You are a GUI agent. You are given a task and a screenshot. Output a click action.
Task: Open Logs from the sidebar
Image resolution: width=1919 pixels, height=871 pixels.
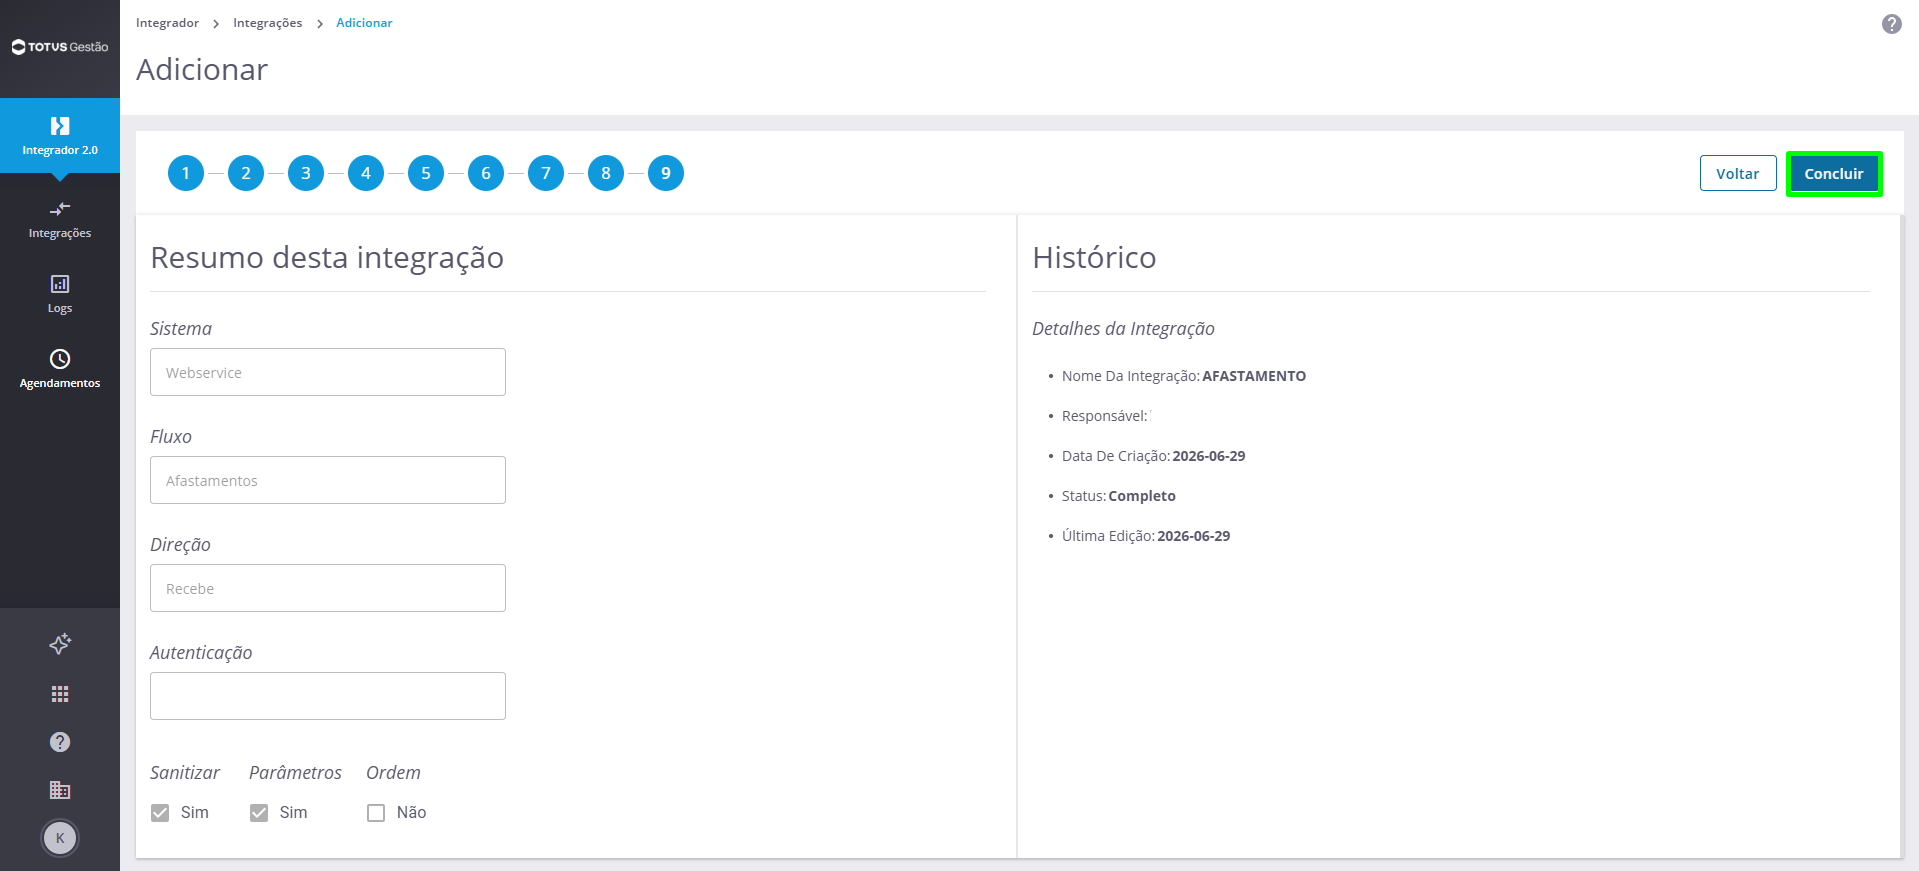pyautogui.click(x=60, y=294)
